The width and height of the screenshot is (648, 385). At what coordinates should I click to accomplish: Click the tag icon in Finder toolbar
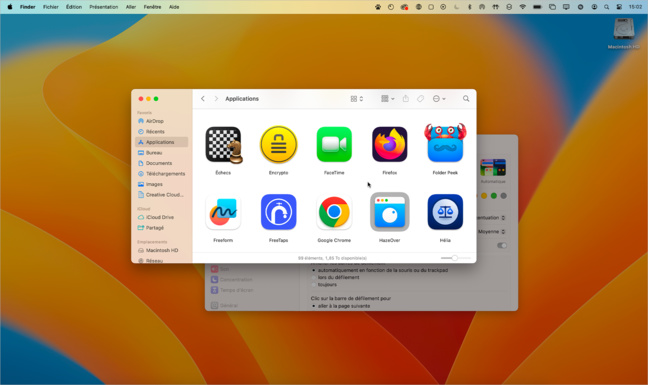(420, 99)
